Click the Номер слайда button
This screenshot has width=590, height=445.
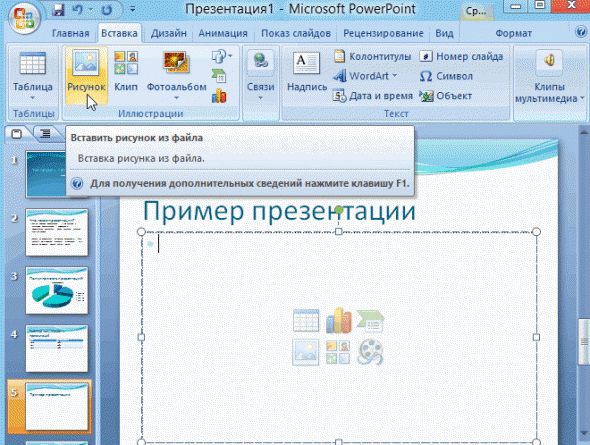pos(462,56)
